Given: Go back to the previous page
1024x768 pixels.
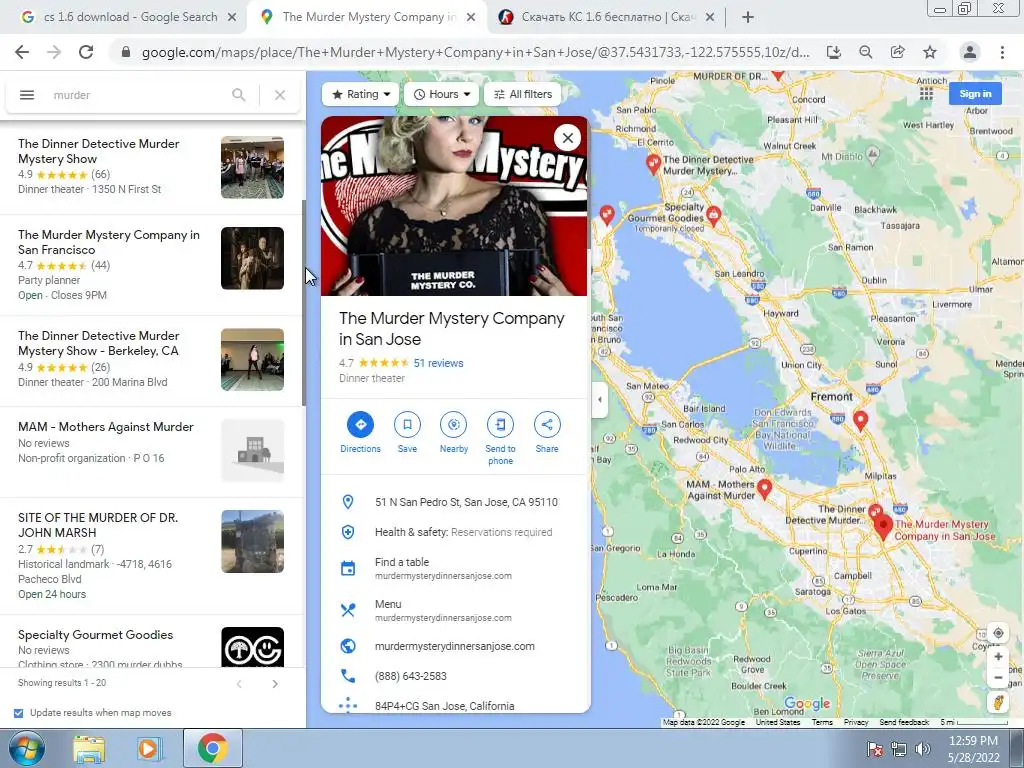Looking at the screenshot, I should pos(22,52).
